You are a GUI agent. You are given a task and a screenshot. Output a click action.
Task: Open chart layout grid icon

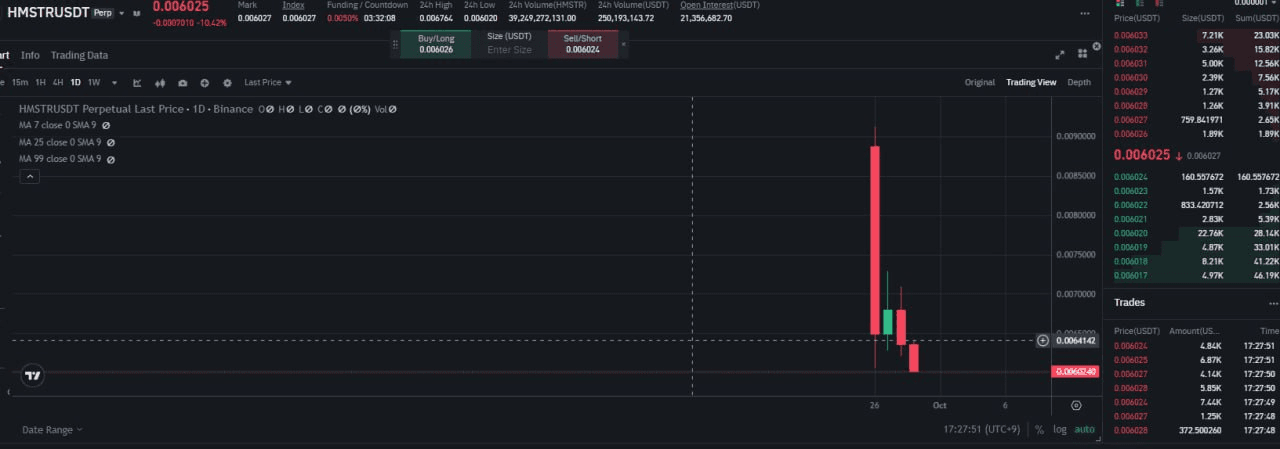[1085, 55]
